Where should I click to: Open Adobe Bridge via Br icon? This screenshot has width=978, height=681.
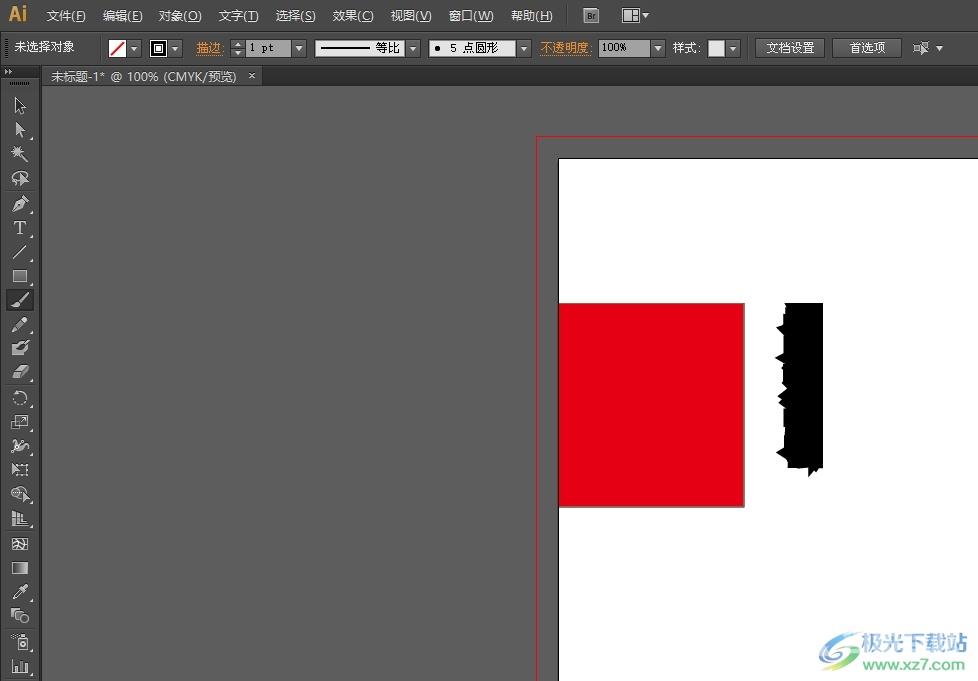click(591, 16)
